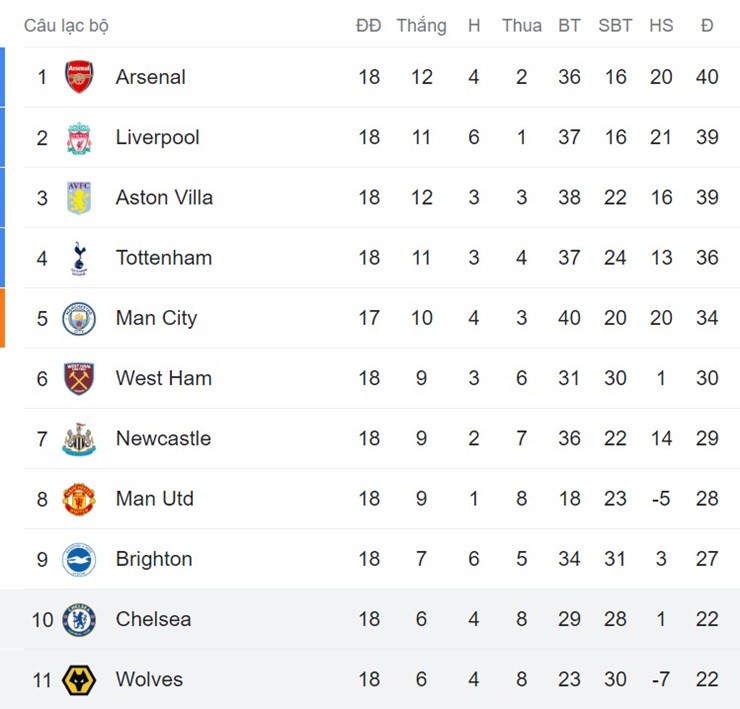The image size is (740, 709).
Task: Click the Brighton club crest
Action: point(79,559)
